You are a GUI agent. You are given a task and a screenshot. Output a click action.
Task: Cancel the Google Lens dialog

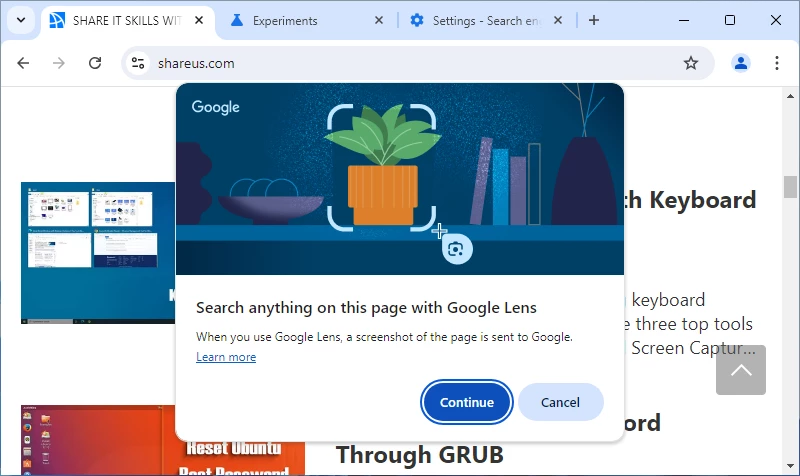click(560, 402)
